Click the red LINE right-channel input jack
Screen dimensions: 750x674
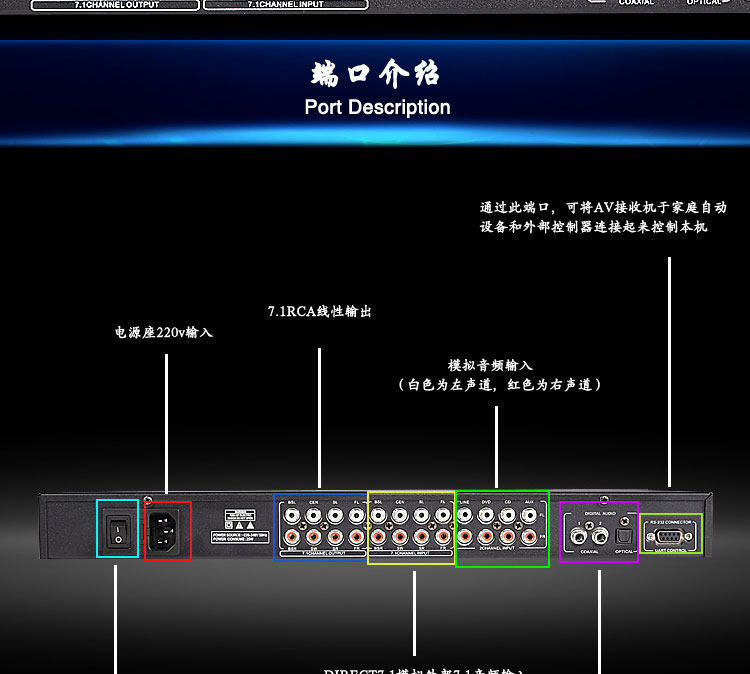464,536
